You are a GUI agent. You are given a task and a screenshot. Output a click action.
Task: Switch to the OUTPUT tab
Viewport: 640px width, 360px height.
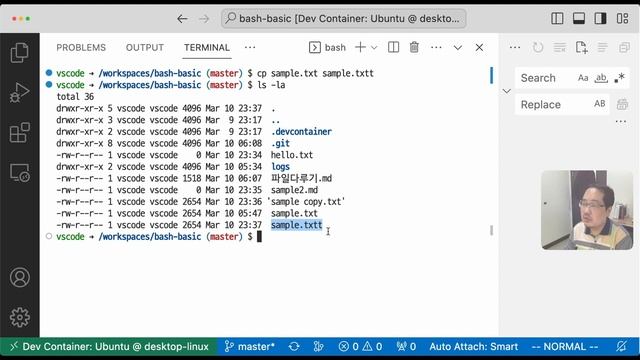point(144,48)
